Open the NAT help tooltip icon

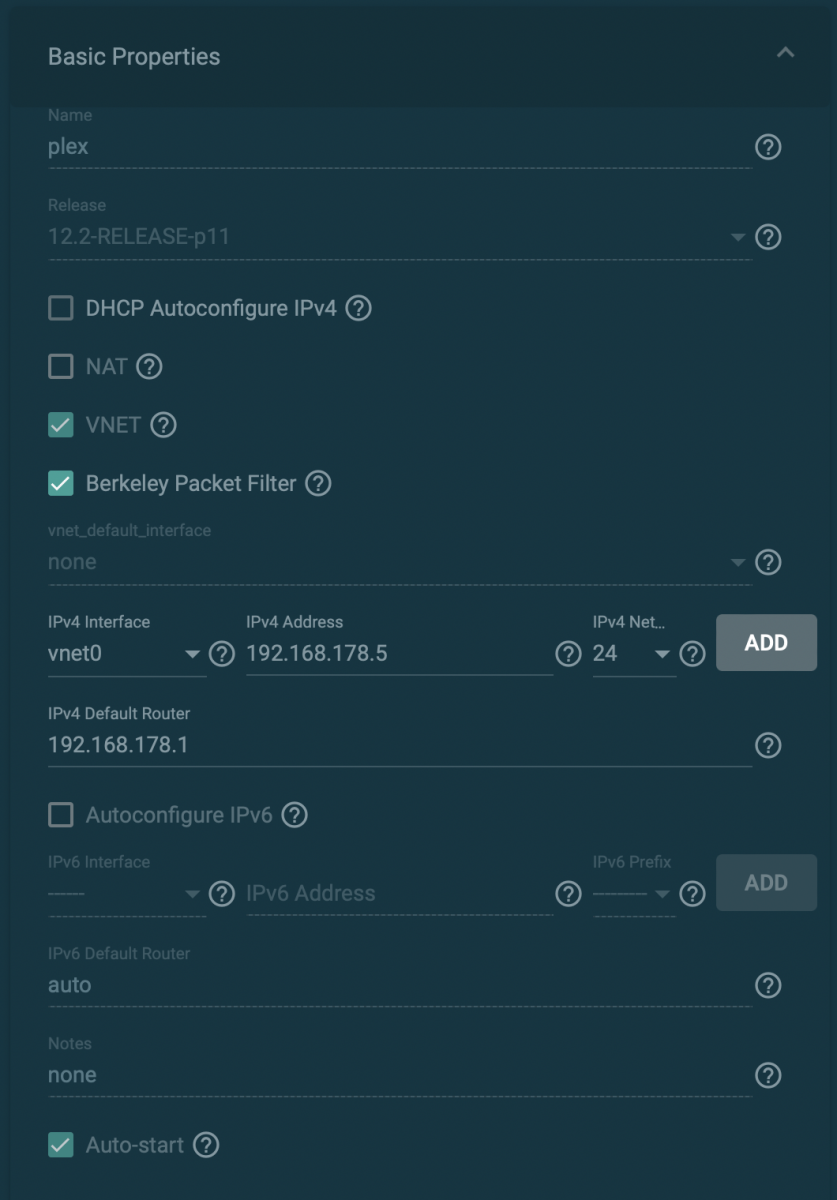pos(149,367)
